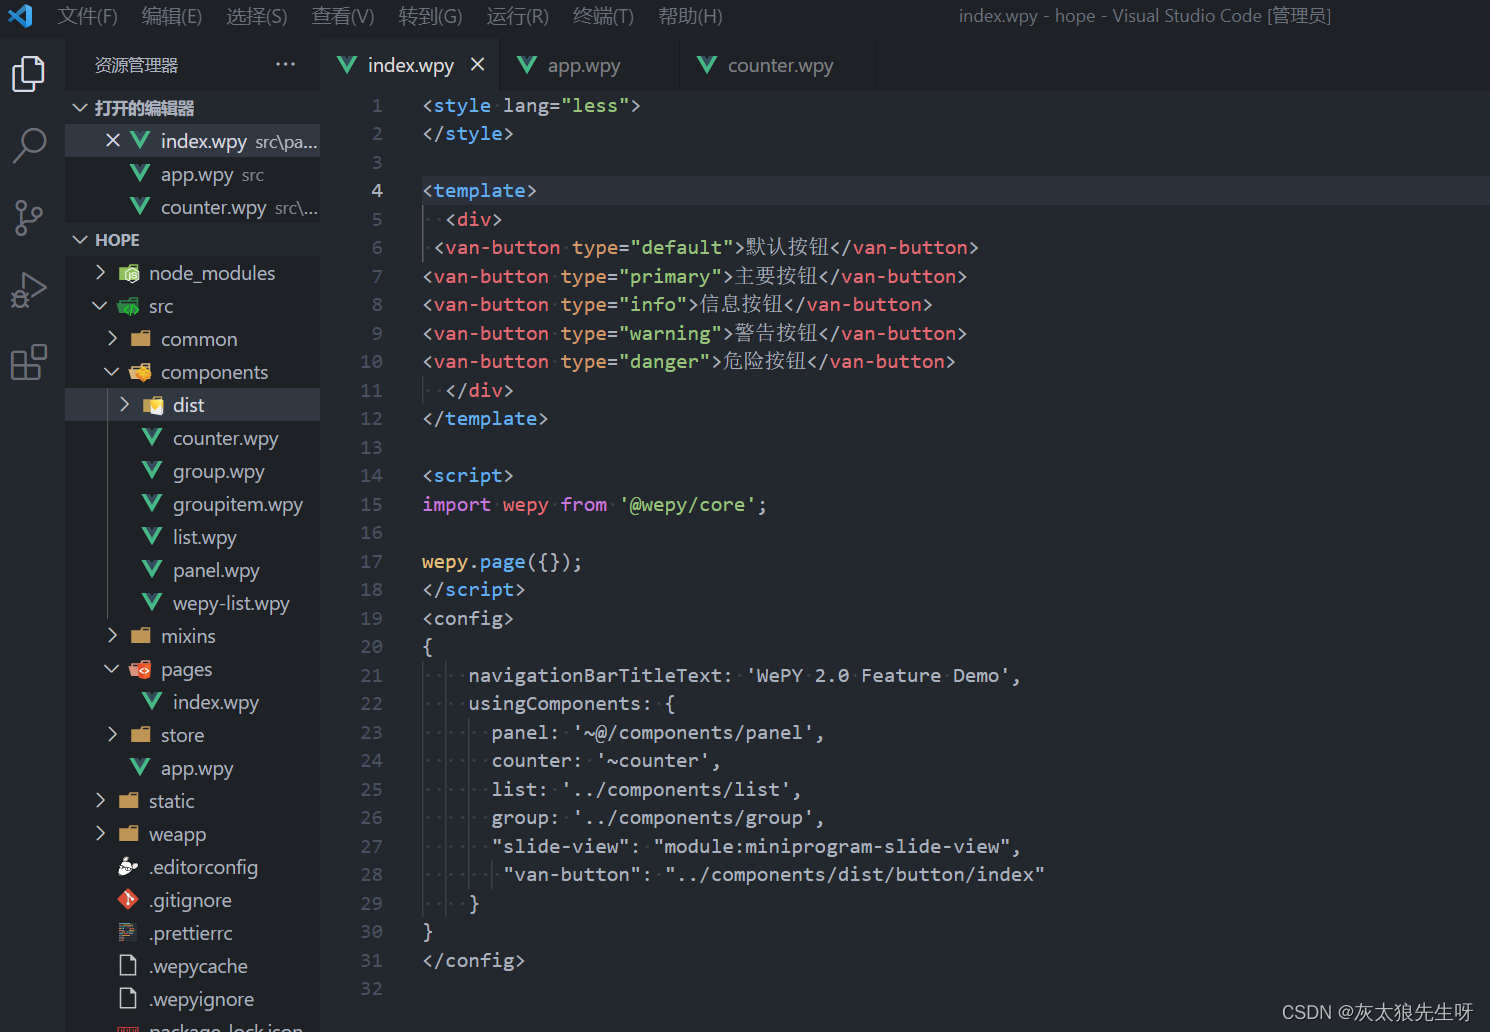The height and width of the screenshot is (1032, 1490).
Task: Click the .editorconfig file icon
Action: point(128,867)
